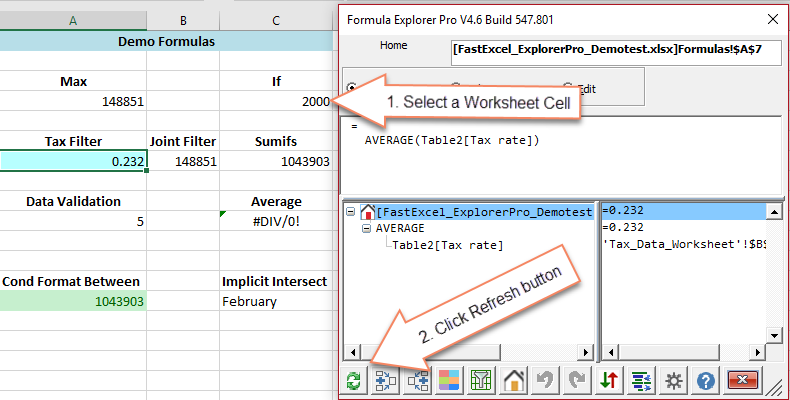Click value pane vertical scrollbar up arrow

[774, 212]
